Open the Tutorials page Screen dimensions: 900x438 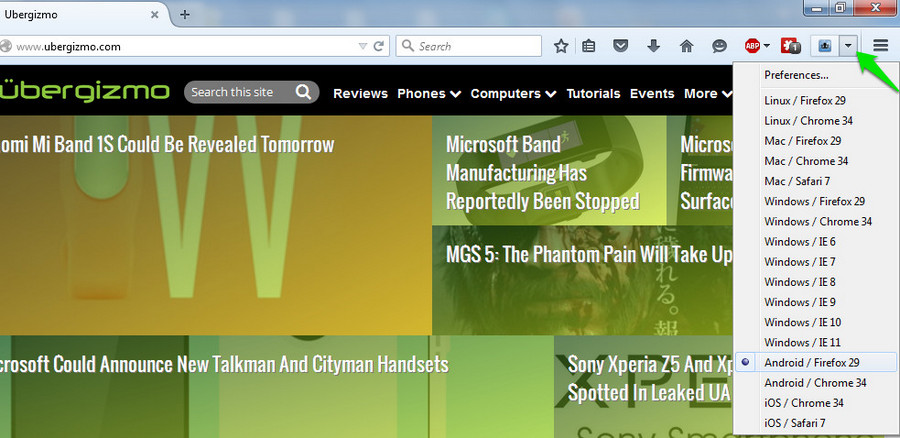pyautogui.click(x=593, y=94)
